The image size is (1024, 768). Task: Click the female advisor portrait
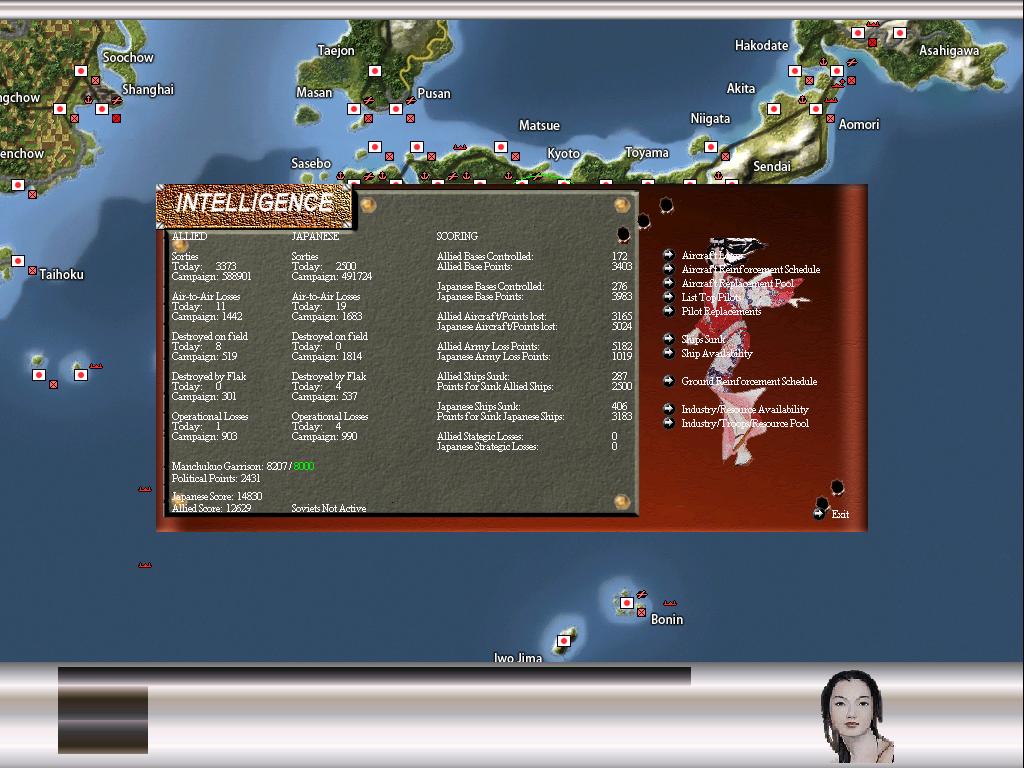tap(856, 716)
